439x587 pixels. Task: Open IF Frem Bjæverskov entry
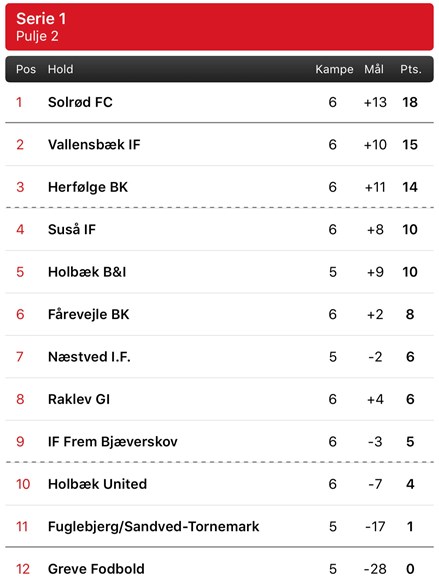219,441
